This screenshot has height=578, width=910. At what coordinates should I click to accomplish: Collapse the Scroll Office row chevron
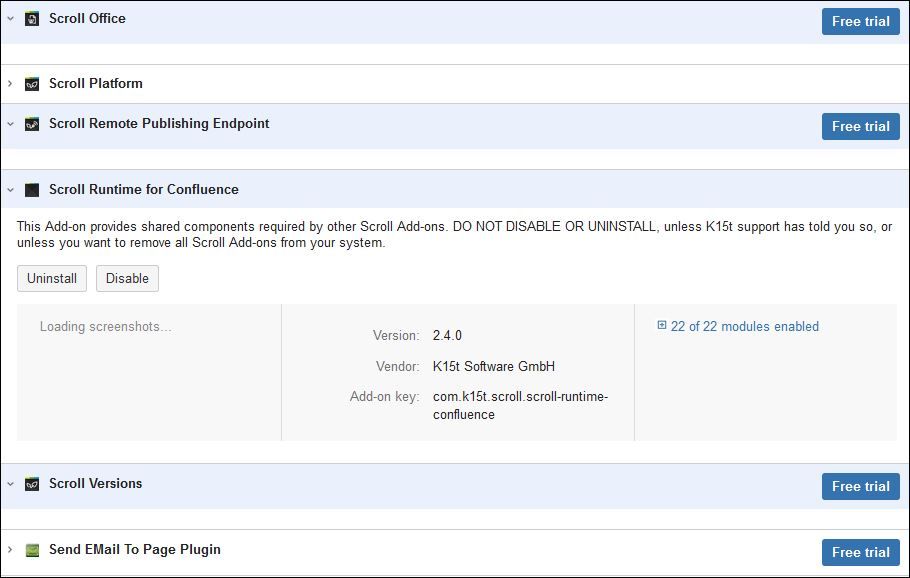click(x=10, y=19)
